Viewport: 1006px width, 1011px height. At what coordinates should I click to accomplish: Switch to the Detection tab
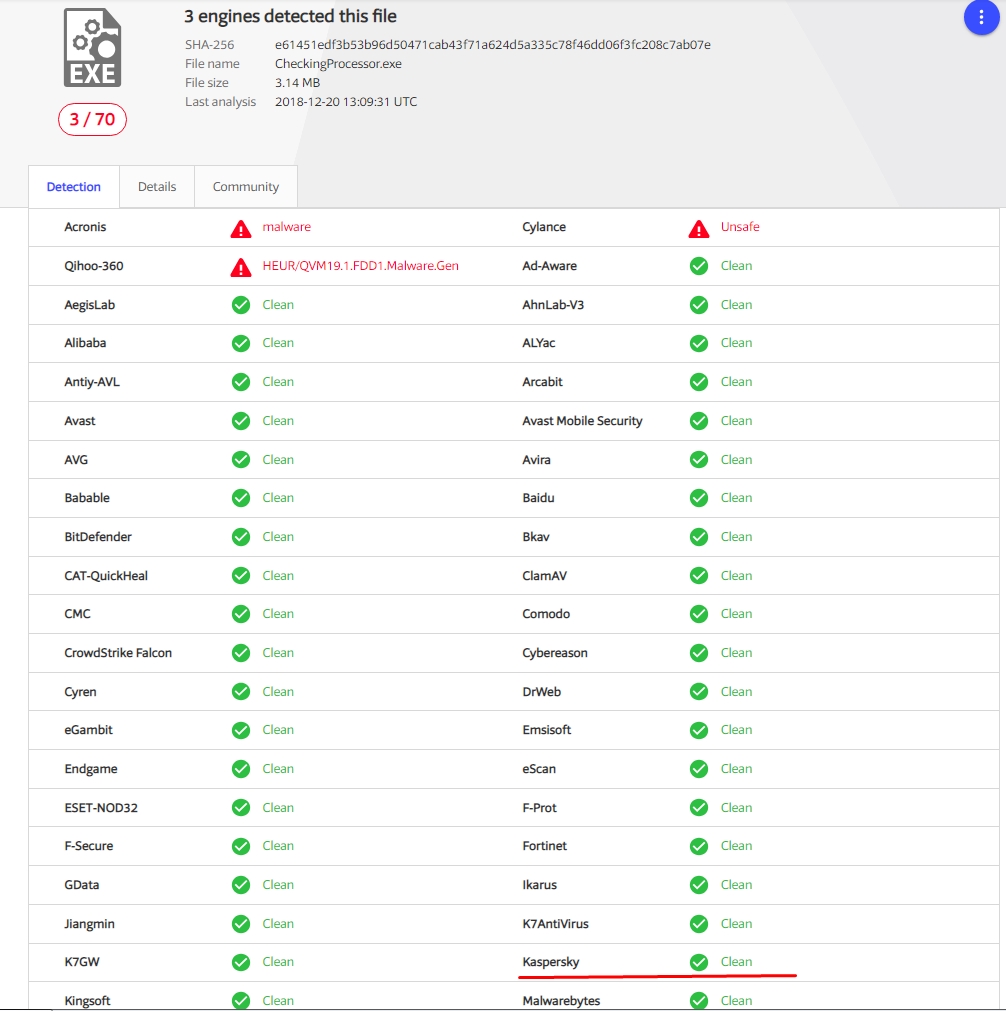74,186
